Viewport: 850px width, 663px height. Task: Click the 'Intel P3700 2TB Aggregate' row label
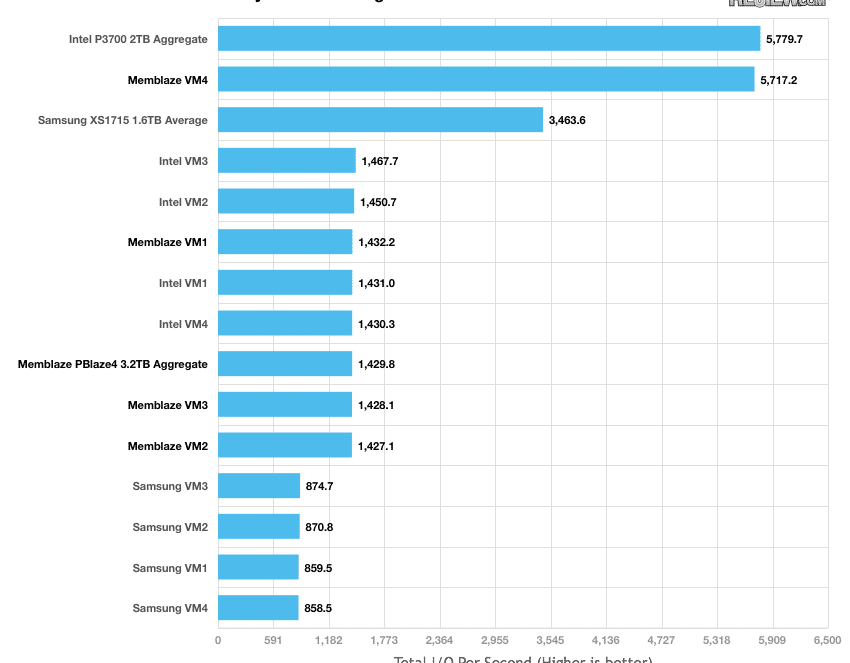coord(138,39)
